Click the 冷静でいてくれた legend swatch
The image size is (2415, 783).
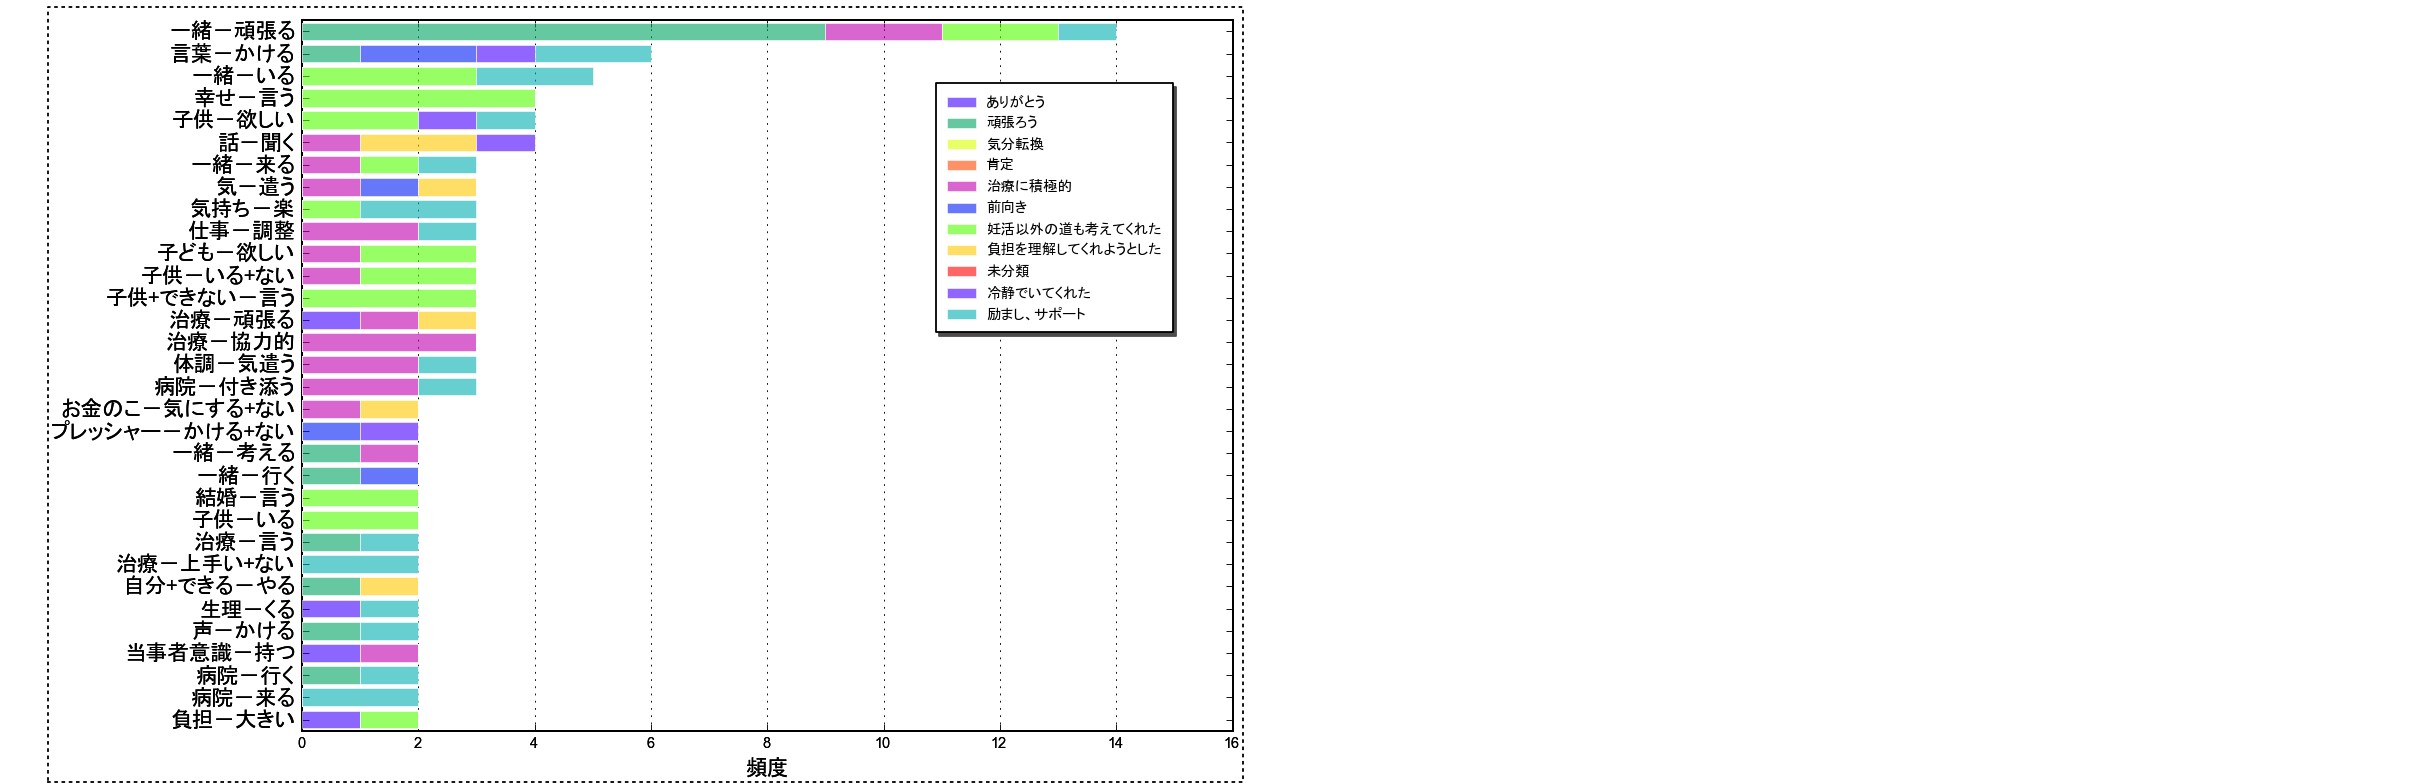(x=961, y=293)
